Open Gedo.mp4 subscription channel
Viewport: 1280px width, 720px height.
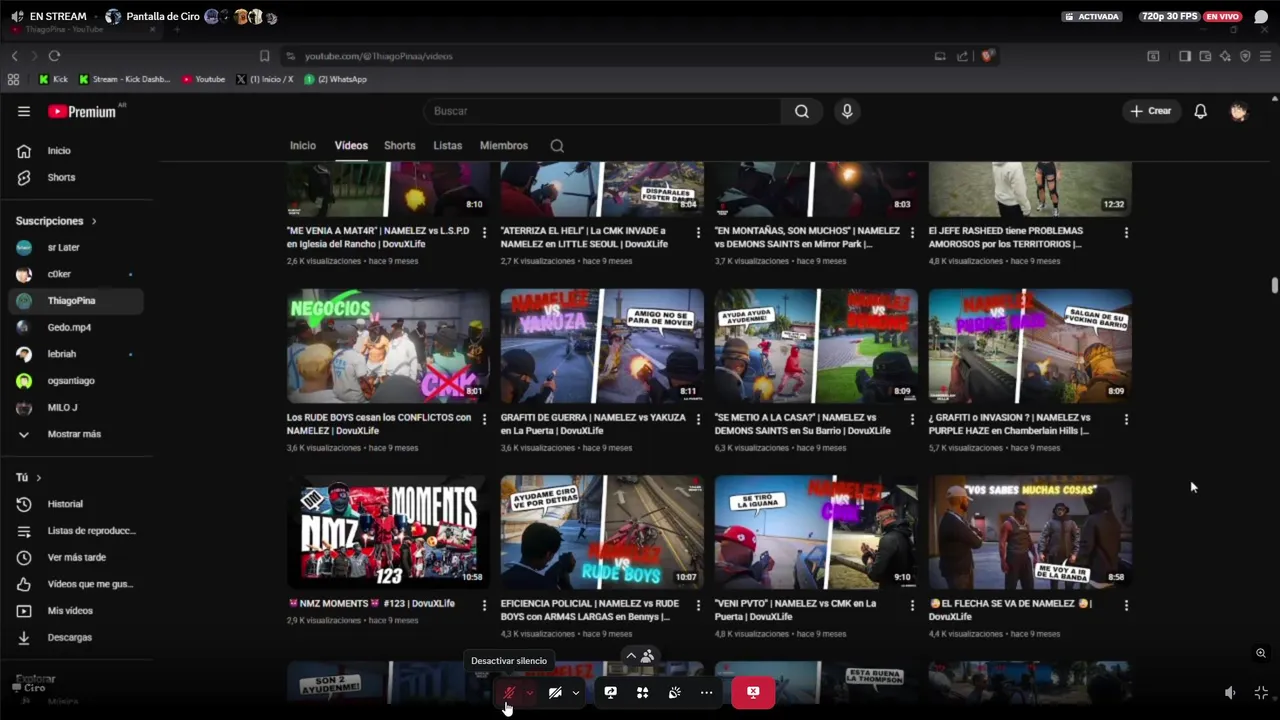[x=76, y=327]
